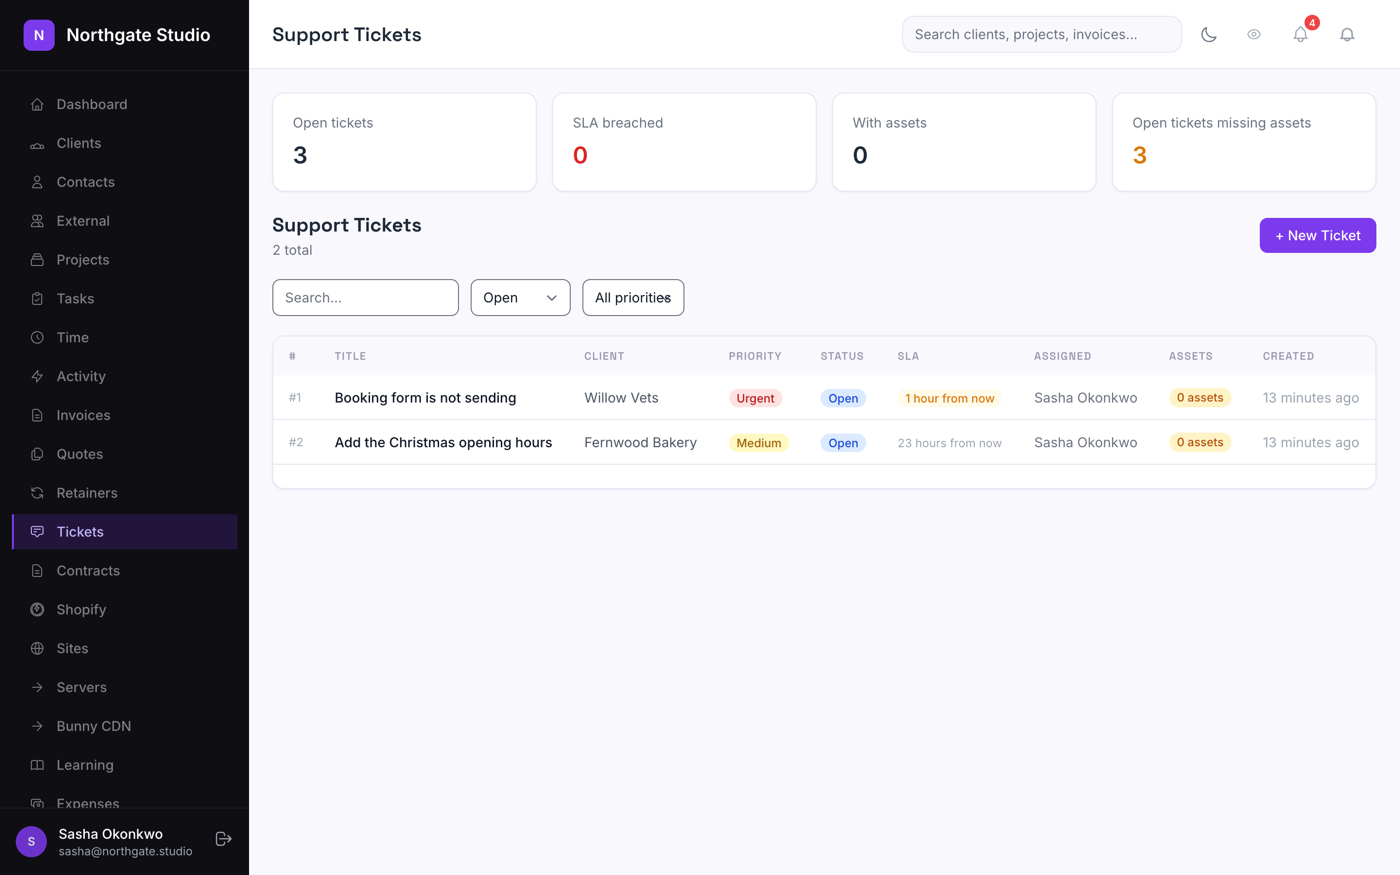Click the Fernwood Bakery client cell
The height and width of the screenshot is (875, 1400).
(x=640, y=442)
